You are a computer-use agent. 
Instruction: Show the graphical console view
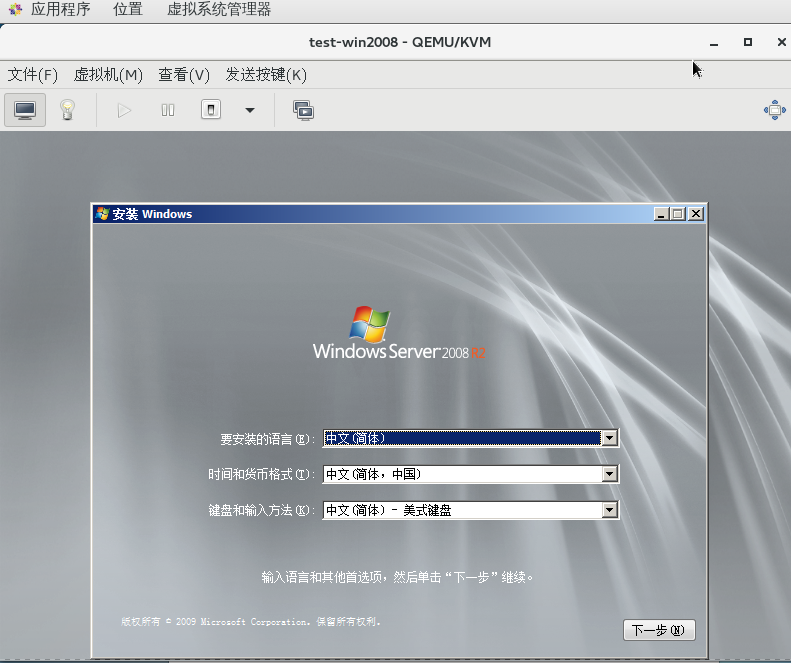[x=25, y=110]
